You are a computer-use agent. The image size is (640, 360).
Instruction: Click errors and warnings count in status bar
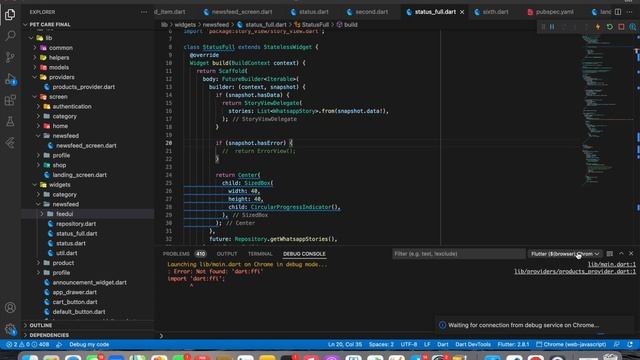click(27, 344)
